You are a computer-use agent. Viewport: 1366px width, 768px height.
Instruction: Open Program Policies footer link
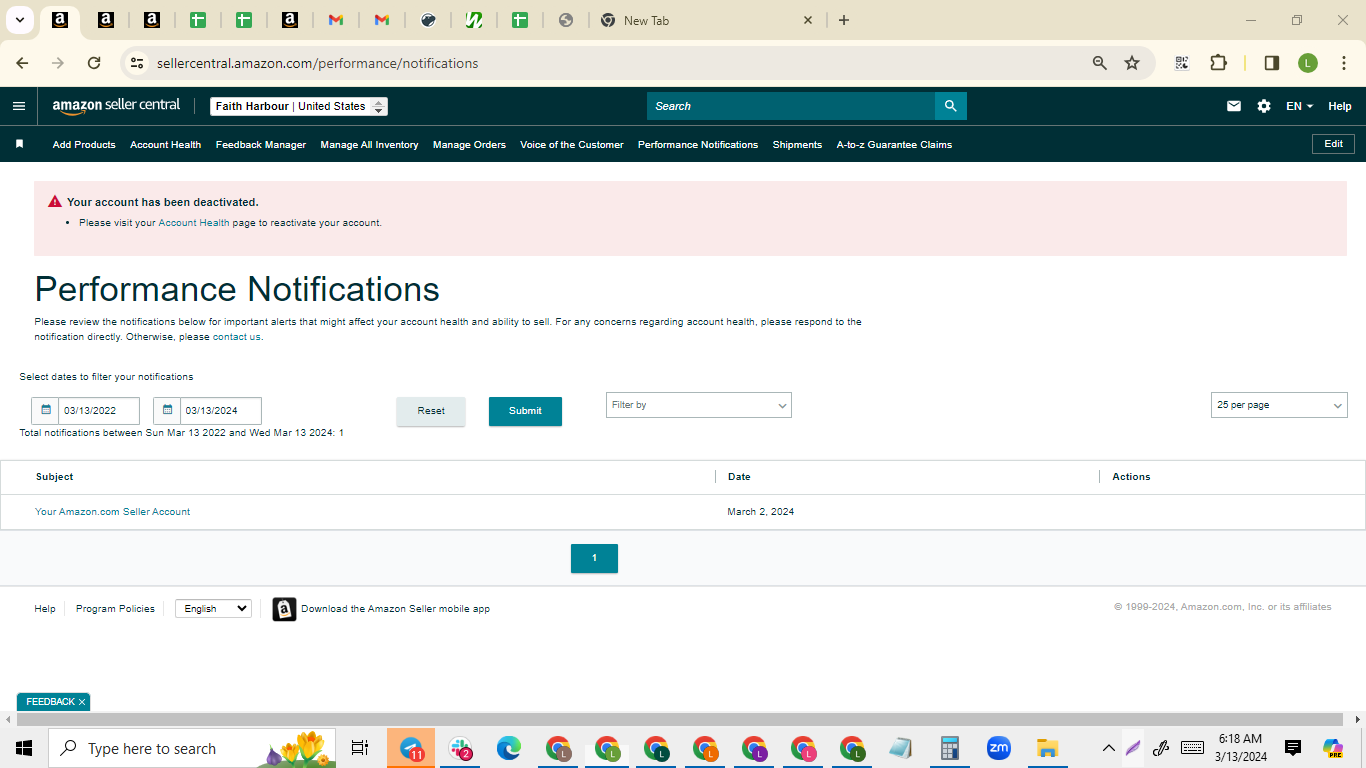(115, 608)
